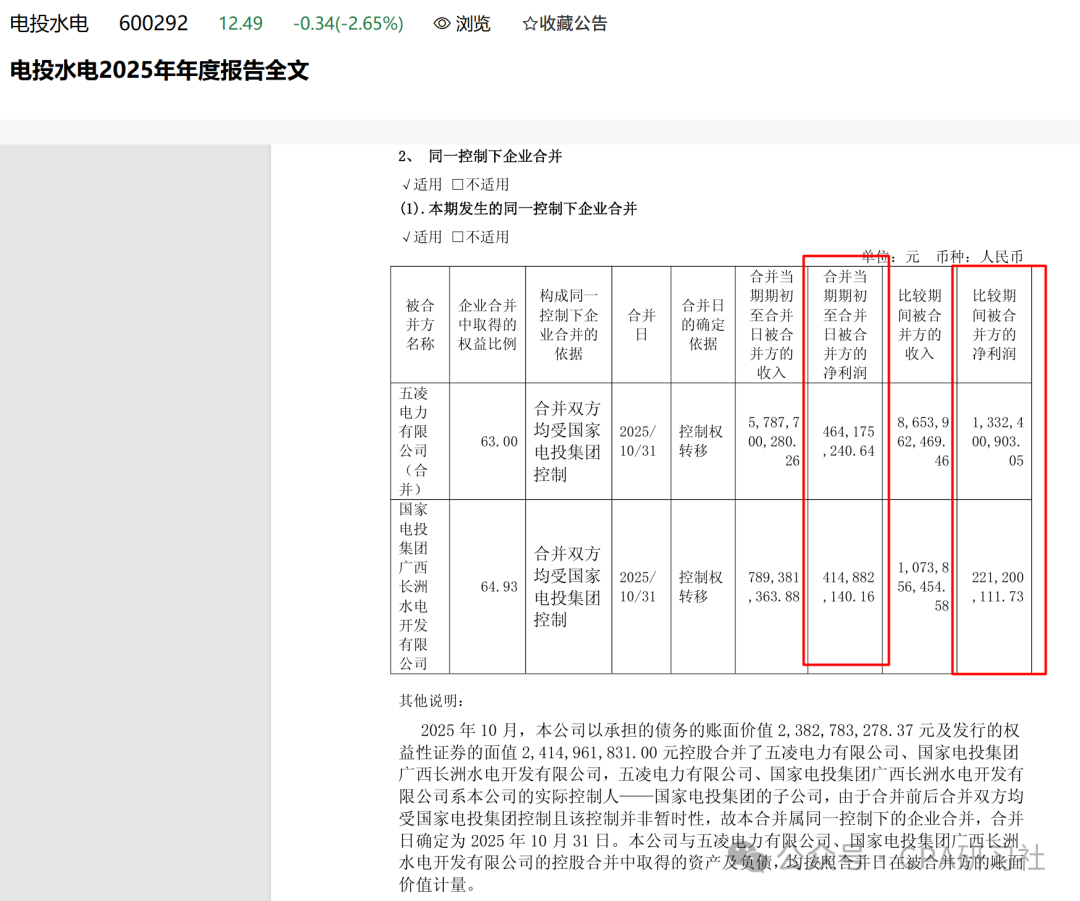Viewport: 1080px width, 901px height.
Task: Click the equity ratio value 64.93
Action: [x=499, y=587]
